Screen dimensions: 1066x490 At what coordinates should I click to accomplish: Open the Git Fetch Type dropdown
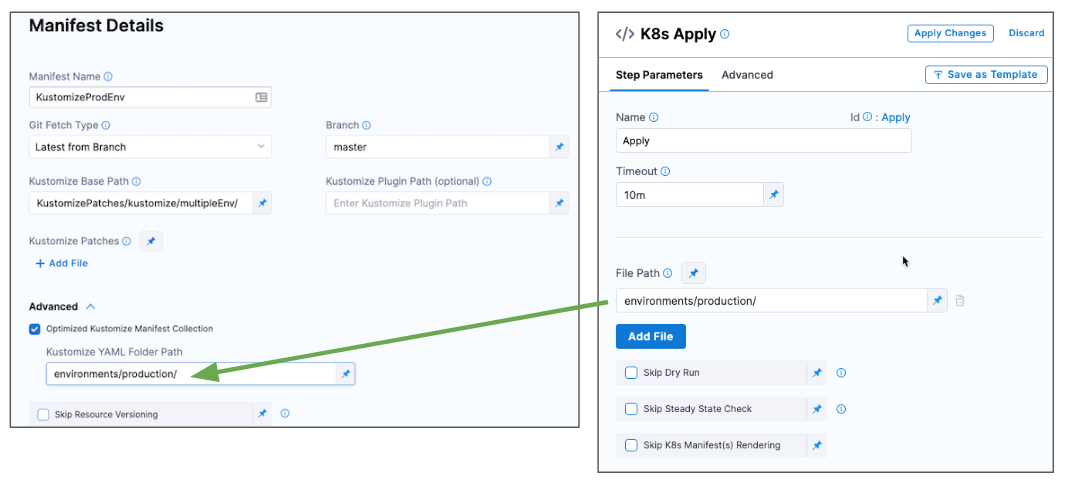[x=150, y=147]
